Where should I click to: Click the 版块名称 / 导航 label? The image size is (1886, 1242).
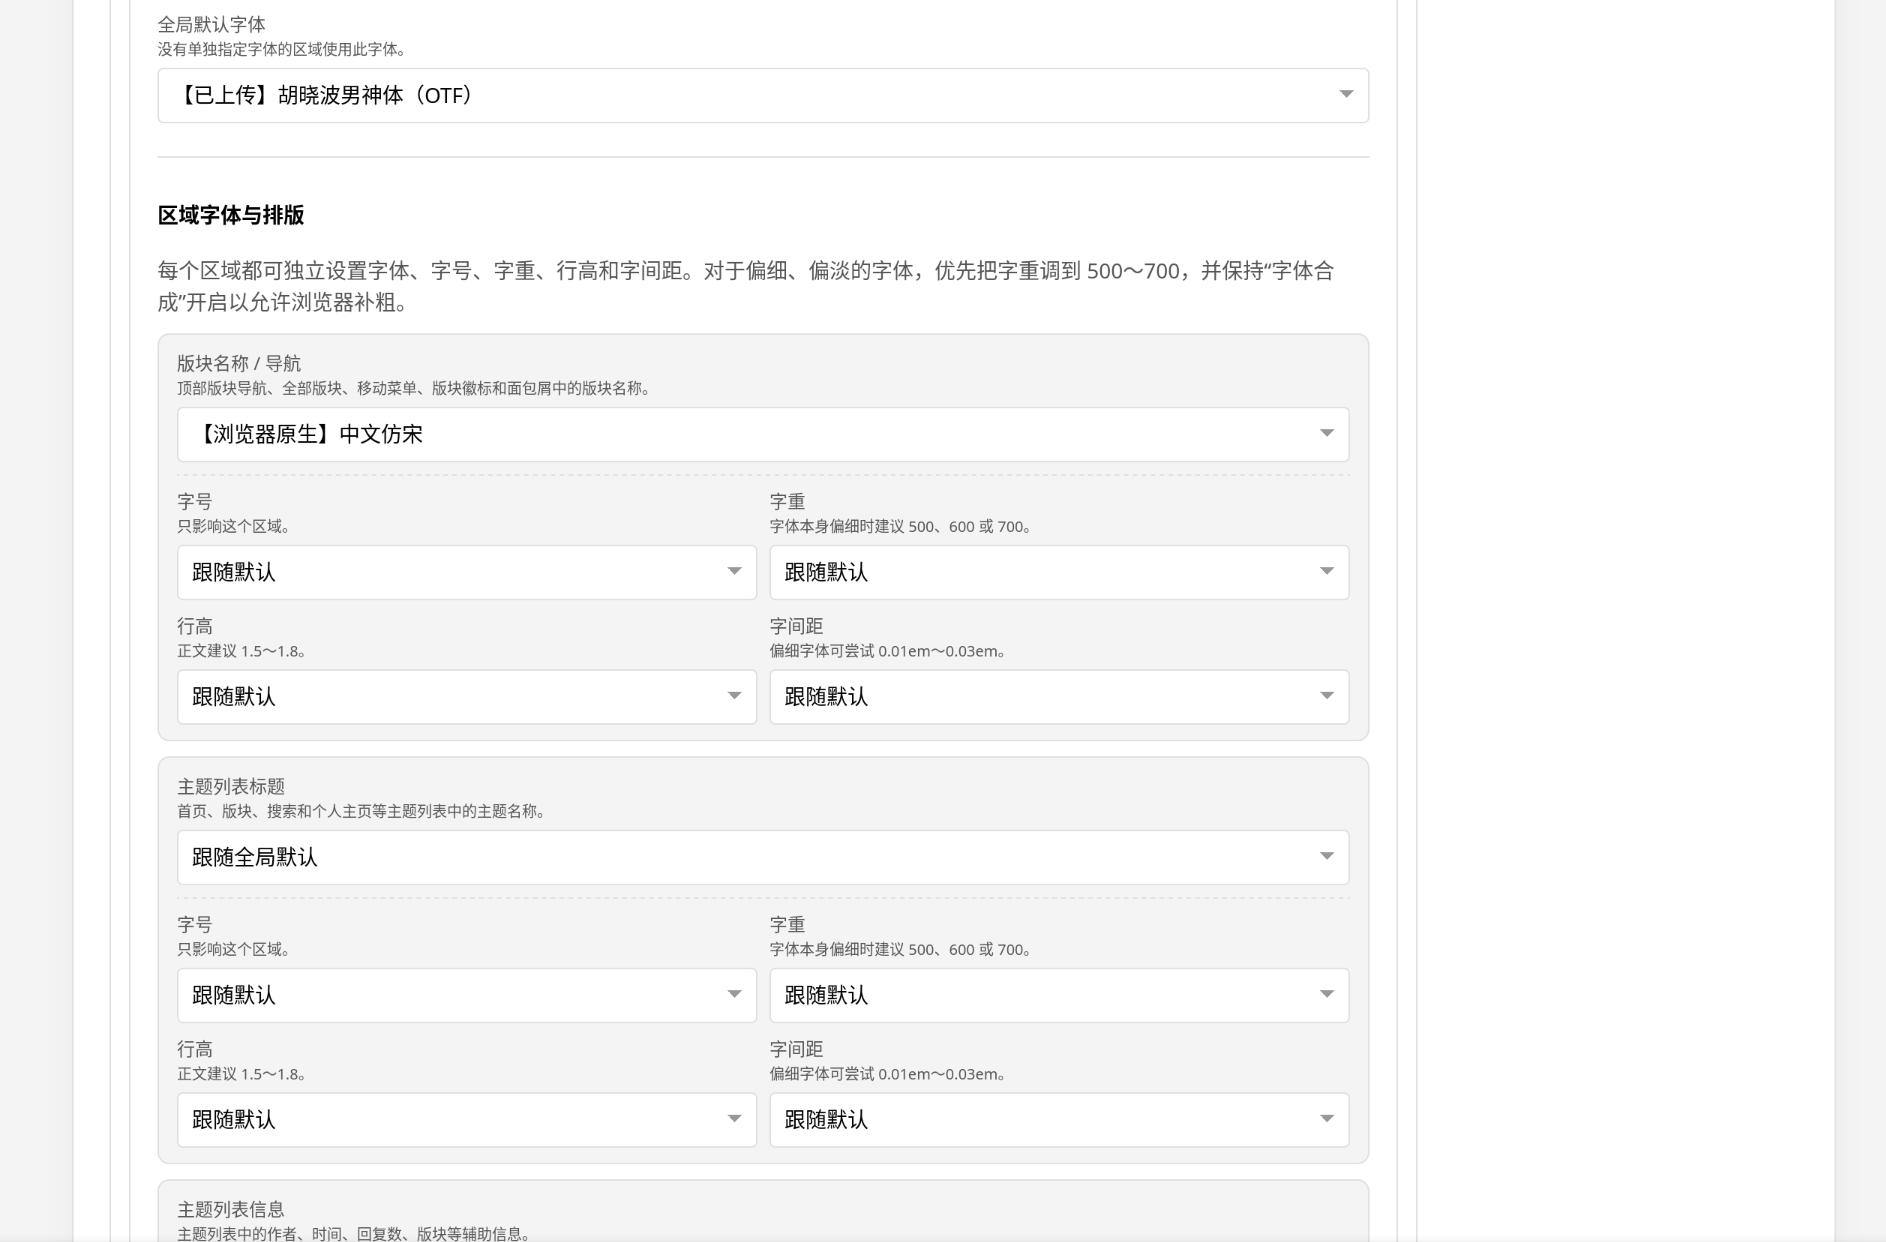239,363
